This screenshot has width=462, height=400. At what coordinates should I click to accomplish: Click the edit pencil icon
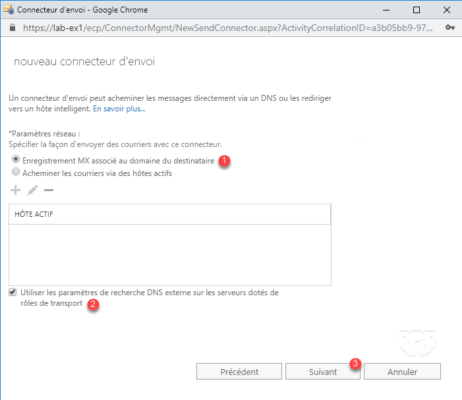(32, 190)
